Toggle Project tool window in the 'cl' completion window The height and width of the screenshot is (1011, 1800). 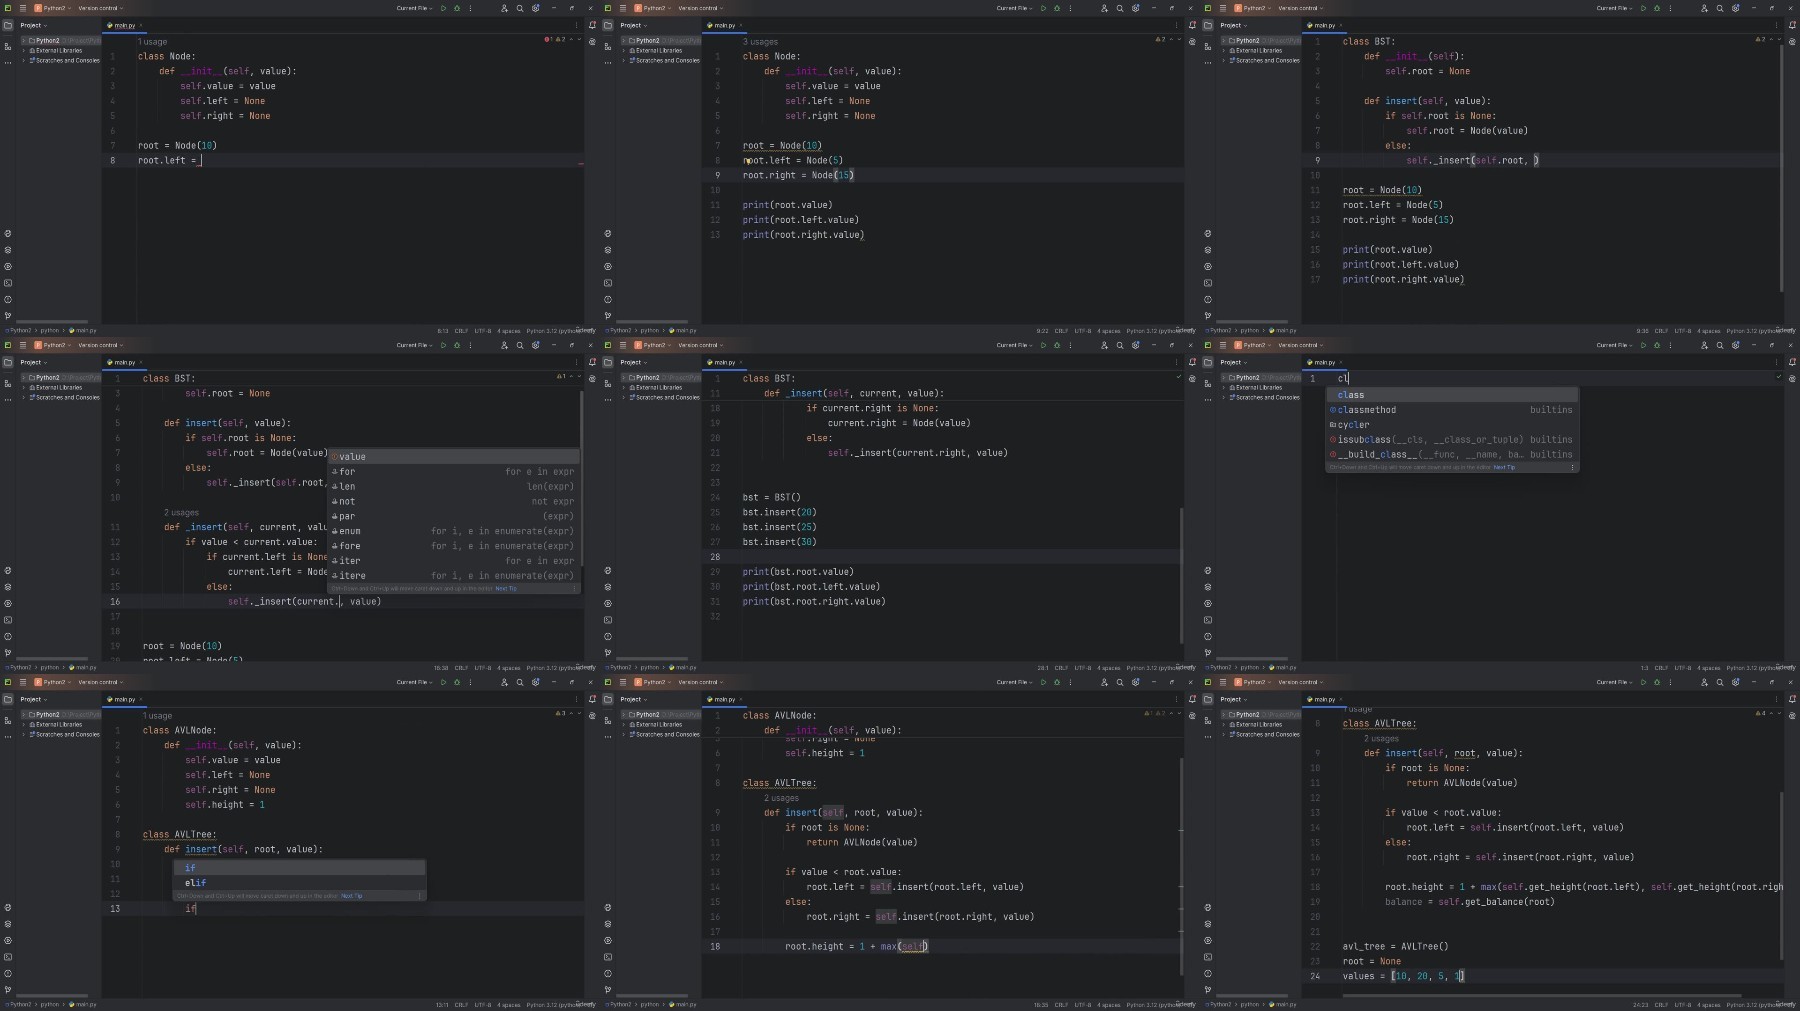click(x=1208, y=362)
